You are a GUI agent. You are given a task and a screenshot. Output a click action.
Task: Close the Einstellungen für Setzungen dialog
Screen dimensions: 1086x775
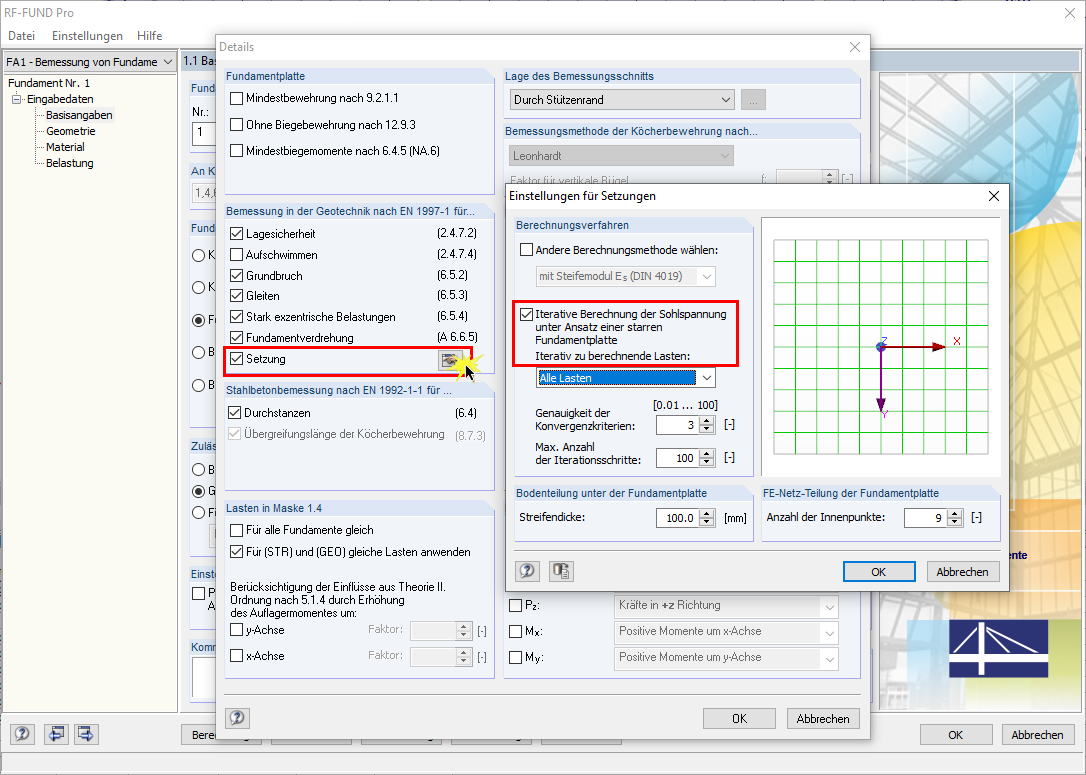[x=994, y=196]
